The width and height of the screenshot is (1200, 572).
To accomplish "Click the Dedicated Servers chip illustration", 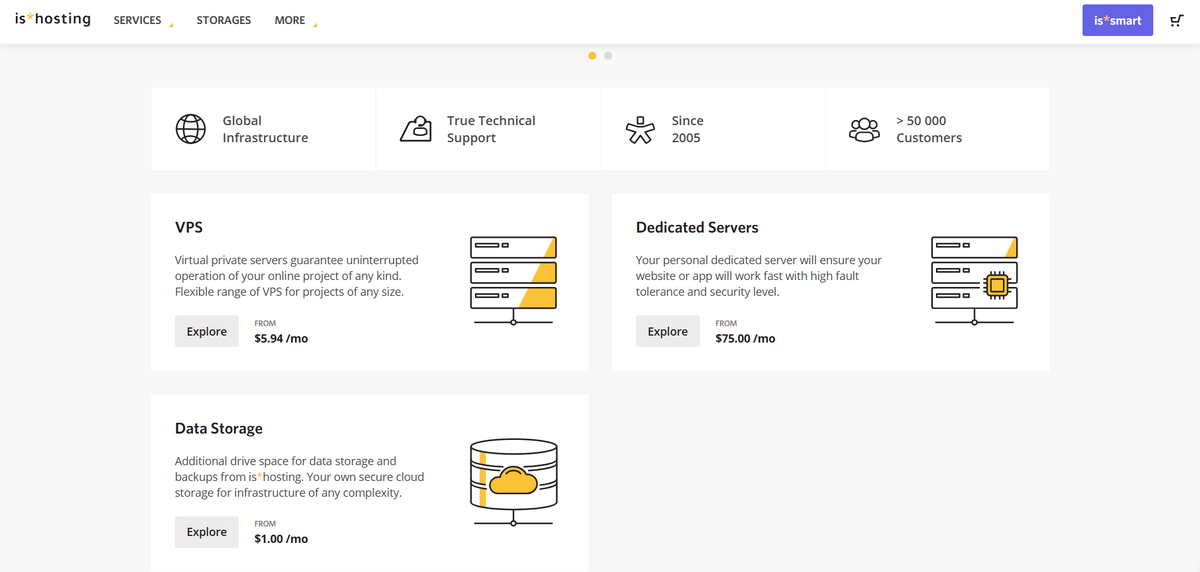I will [x=974, y=281].
